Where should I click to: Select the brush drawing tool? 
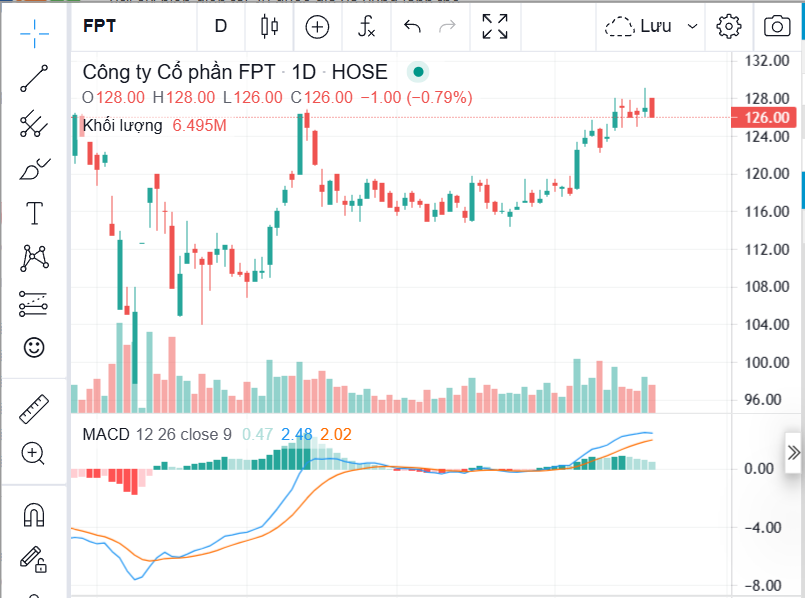34,168
